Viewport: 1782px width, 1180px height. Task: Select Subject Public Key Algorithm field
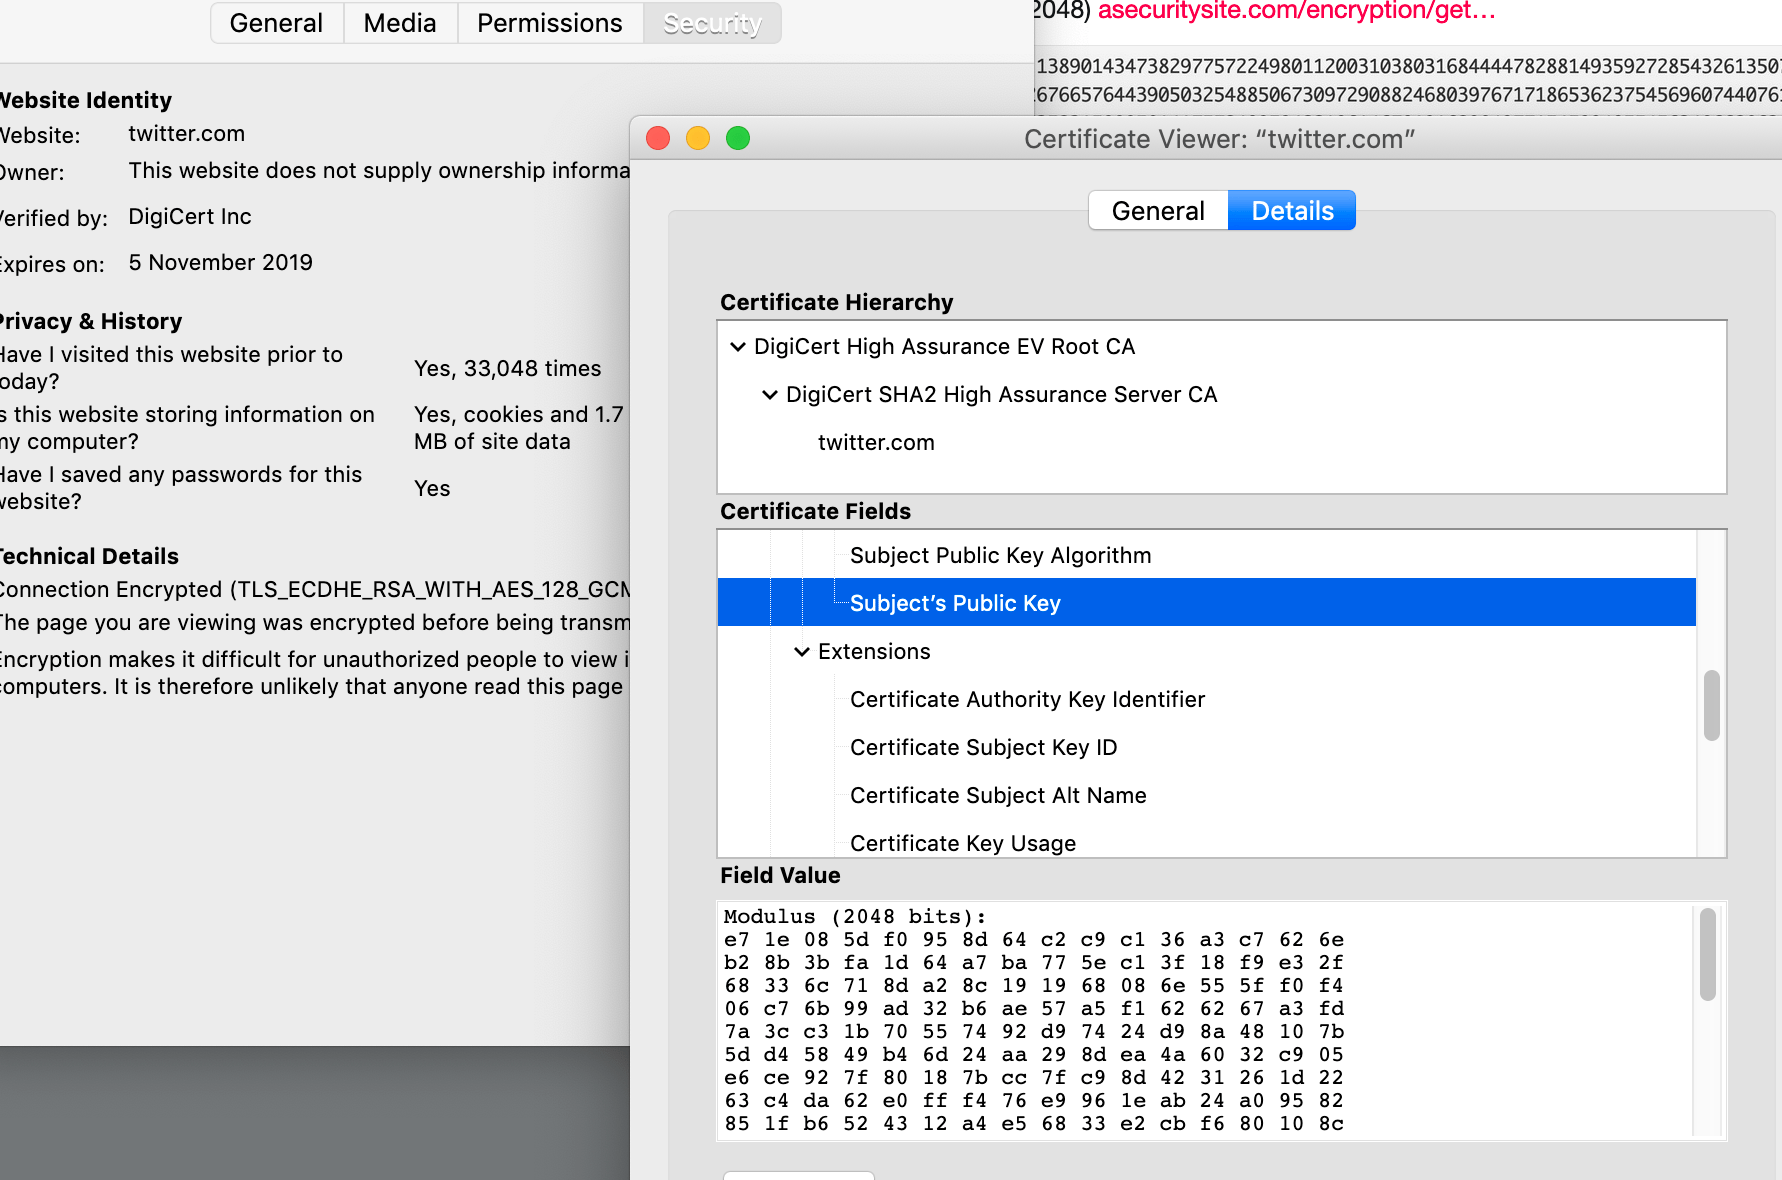[1000, 556]
